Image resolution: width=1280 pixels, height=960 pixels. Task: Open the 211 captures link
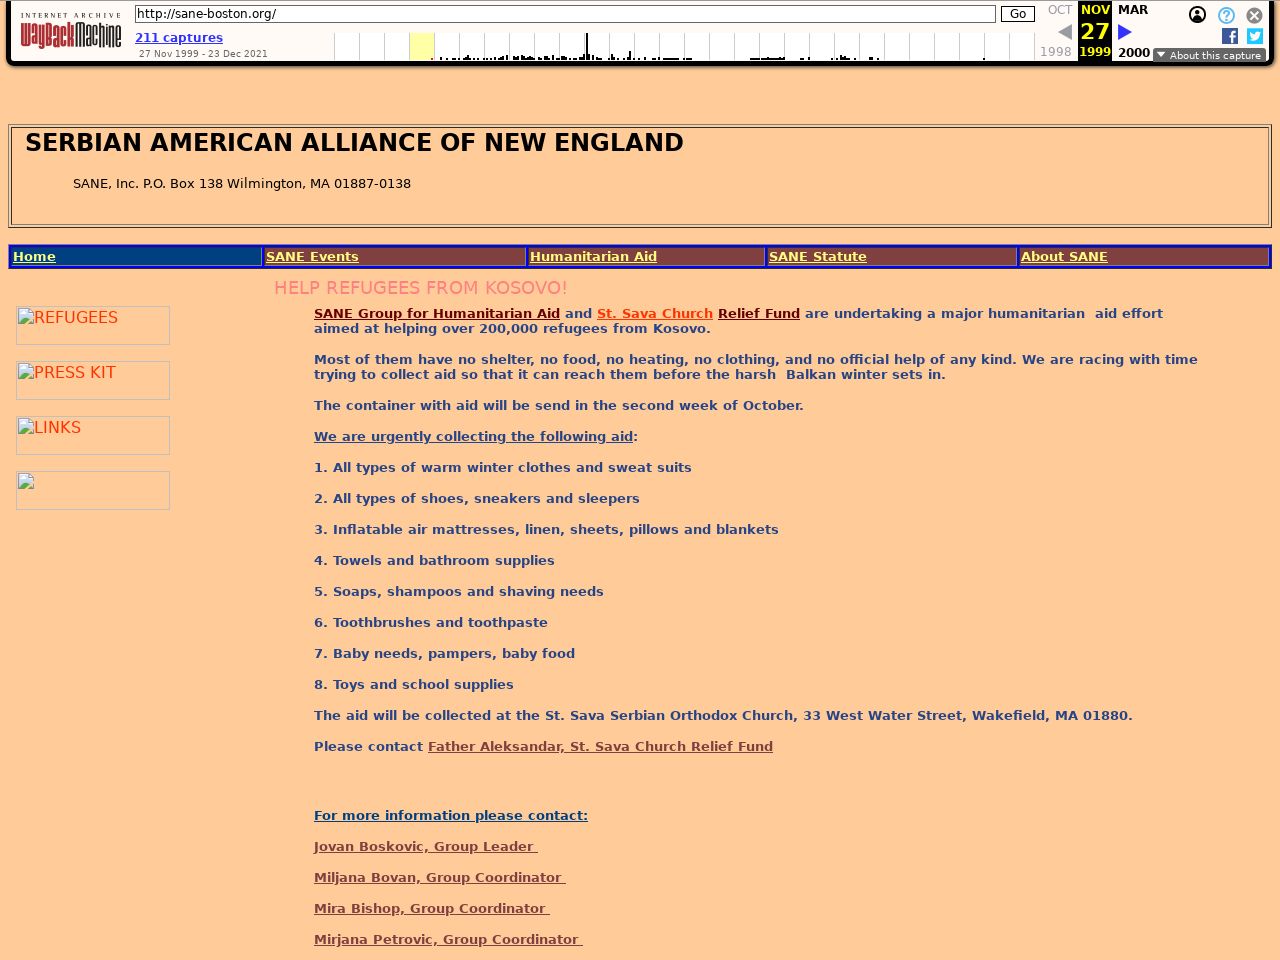[x=179, y=38]
